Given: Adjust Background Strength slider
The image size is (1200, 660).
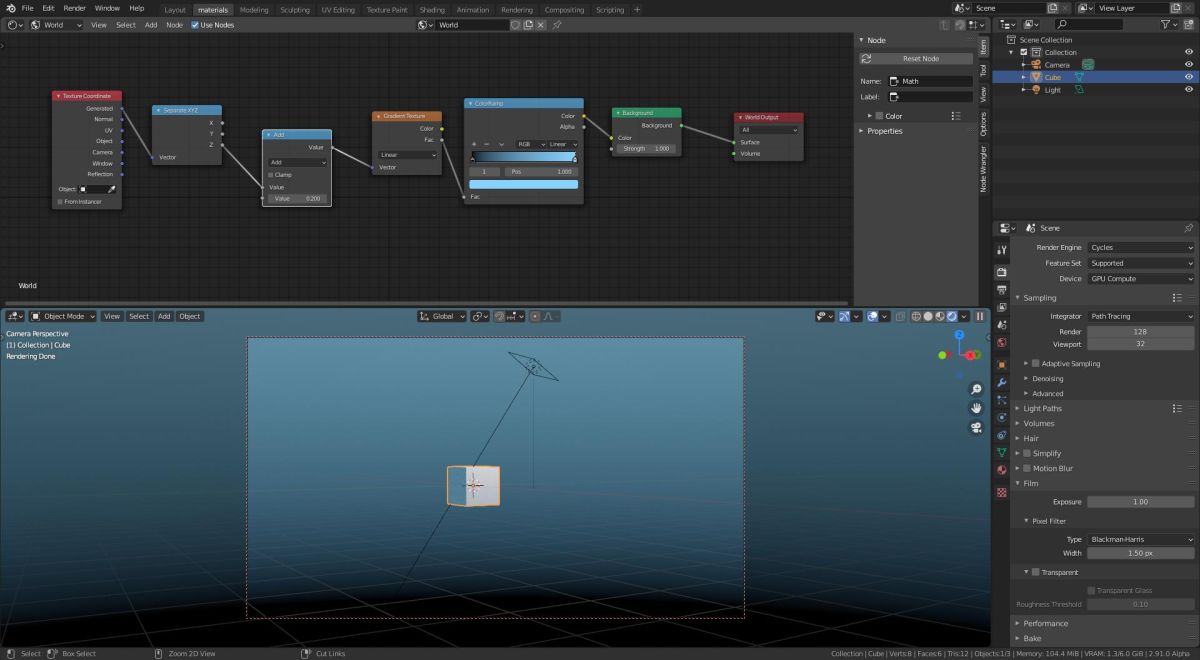Looking at the screenshot, I should click(646, 148).
